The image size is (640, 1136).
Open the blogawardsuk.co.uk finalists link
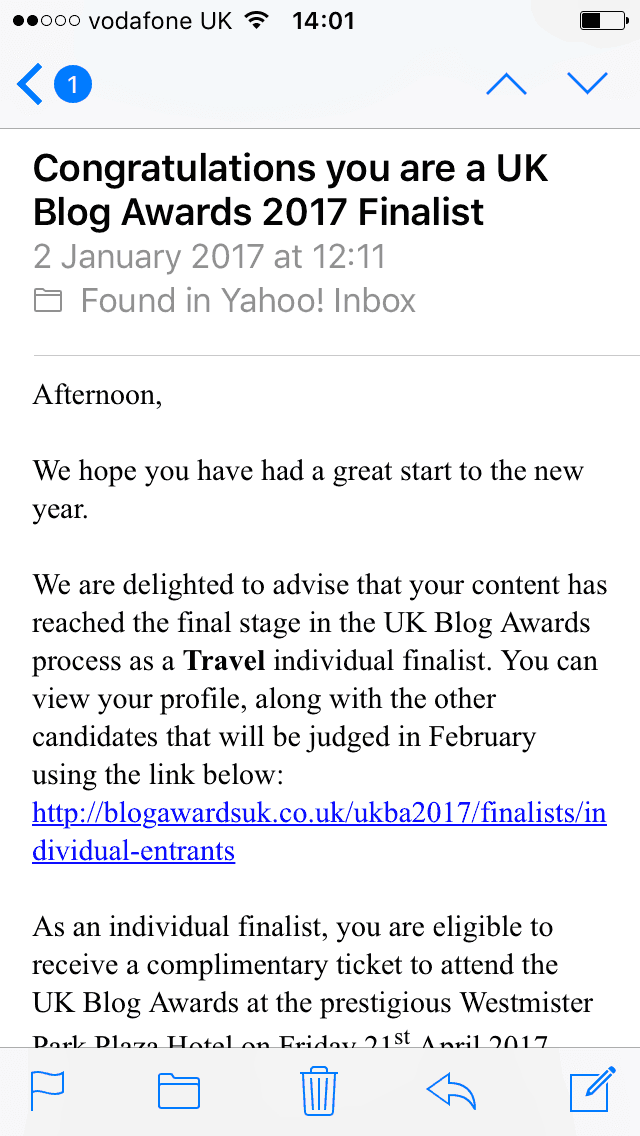click(320, 813)
